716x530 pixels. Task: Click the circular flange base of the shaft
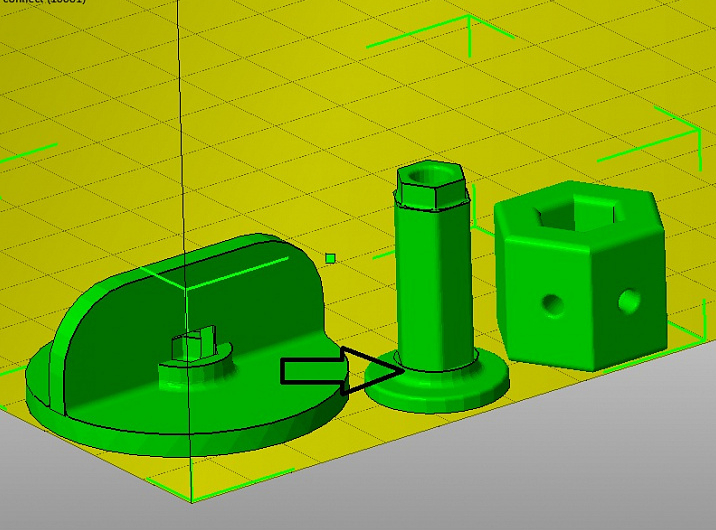click(437, 383)
